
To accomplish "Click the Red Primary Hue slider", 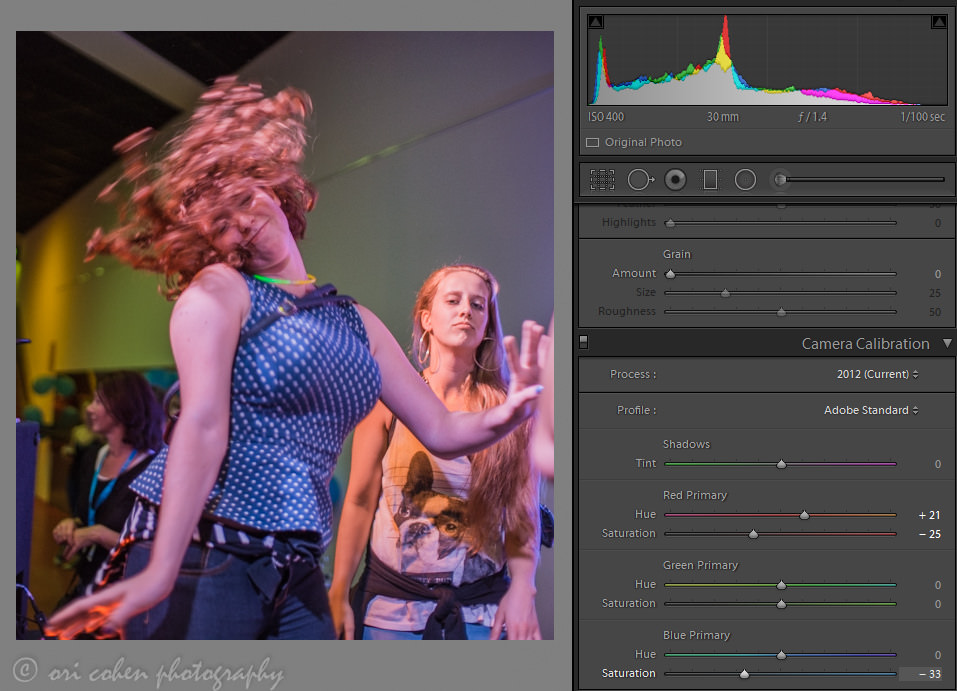I will [x=780, y=515].
